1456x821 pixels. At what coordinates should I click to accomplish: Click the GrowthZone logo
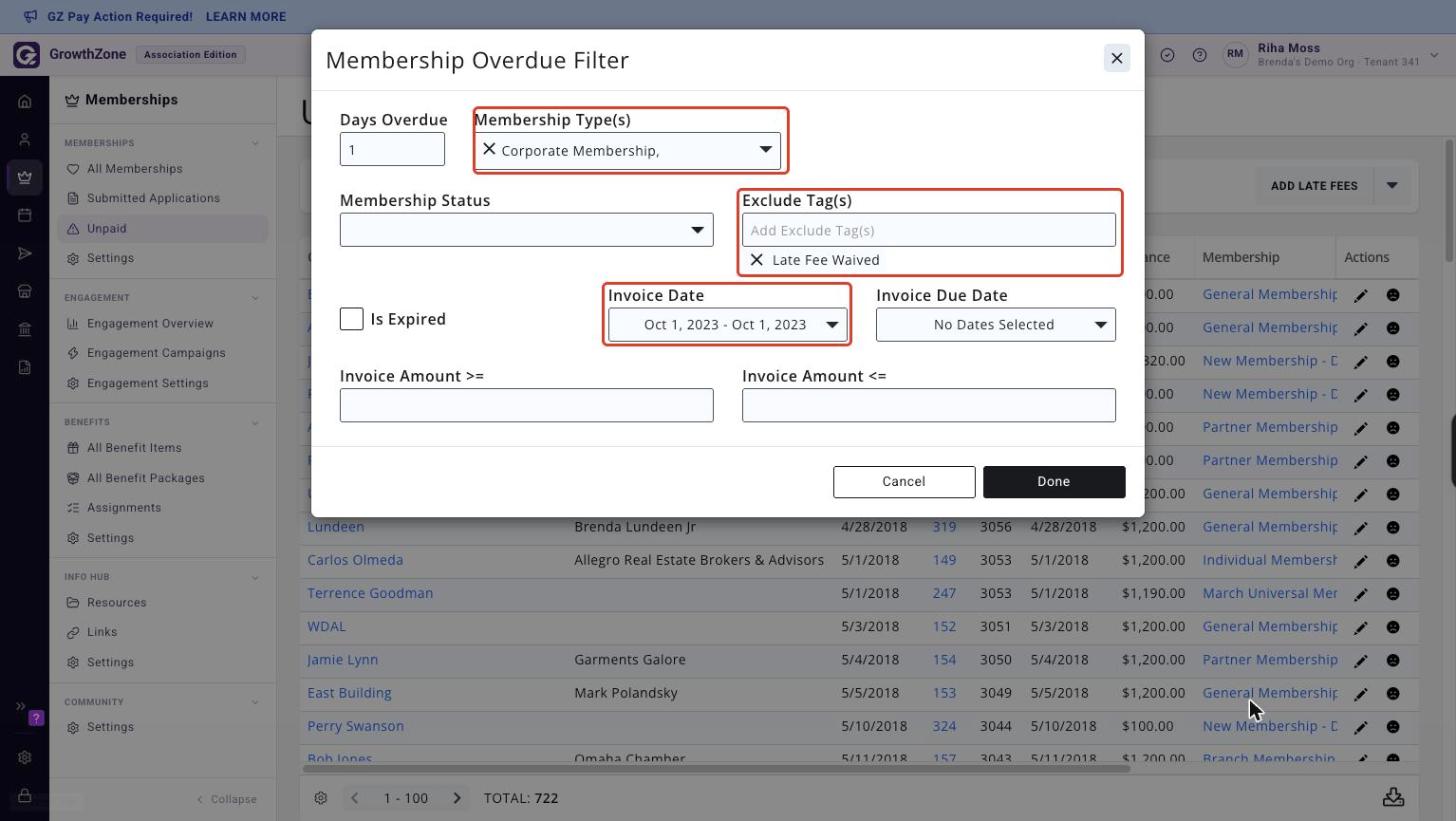[26, 55]
